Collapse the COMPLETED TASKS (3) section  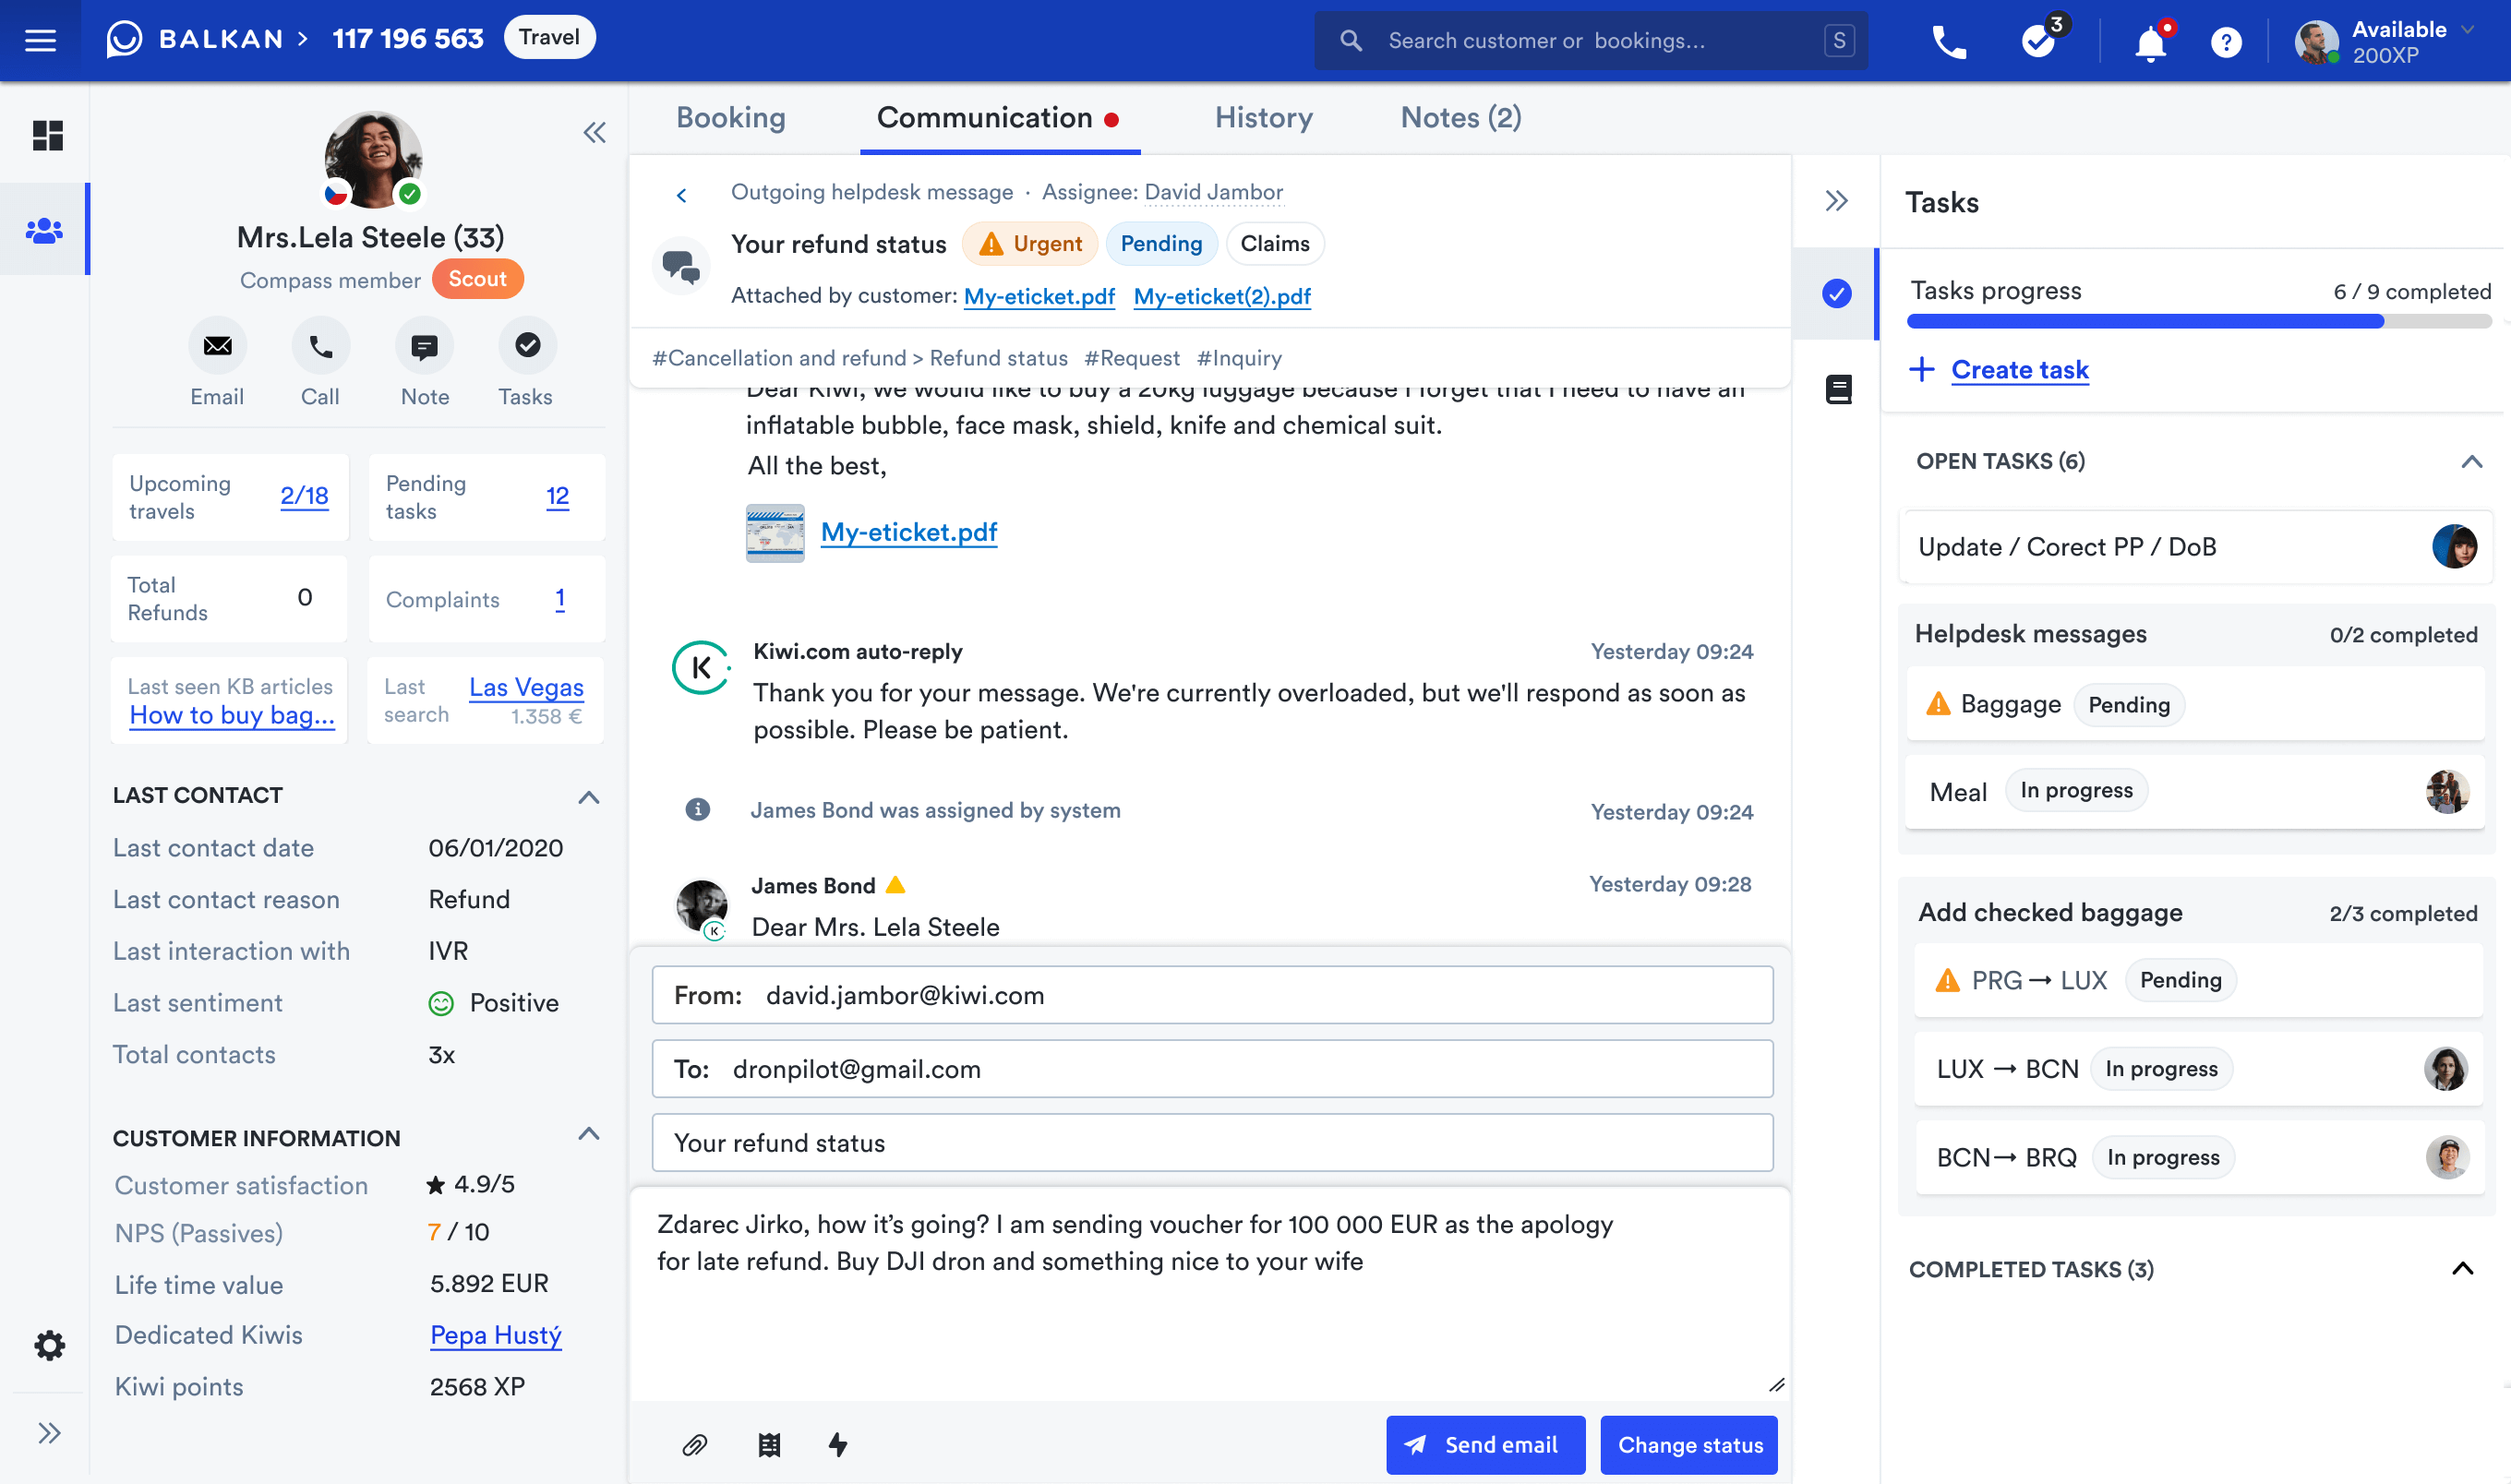point(2462,1268)
